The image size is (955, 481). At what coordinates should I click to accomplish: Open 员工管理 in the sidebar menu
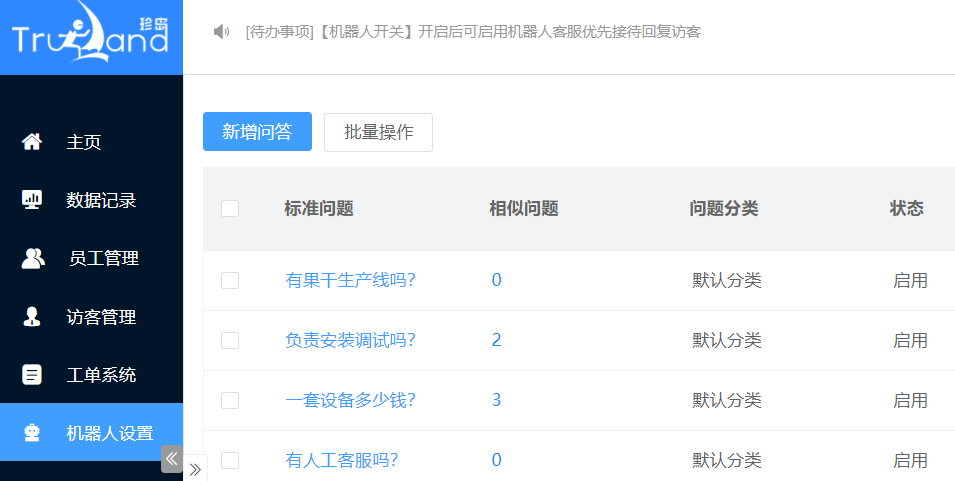[103, 258]
